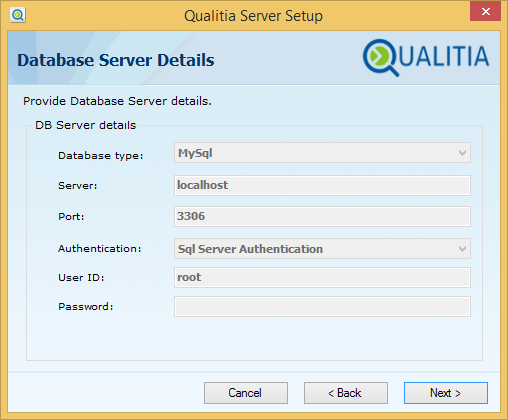This screenshot has height=420, width=508.
Task: Click the 'Authentication:' field label
Action: [100, 249]
